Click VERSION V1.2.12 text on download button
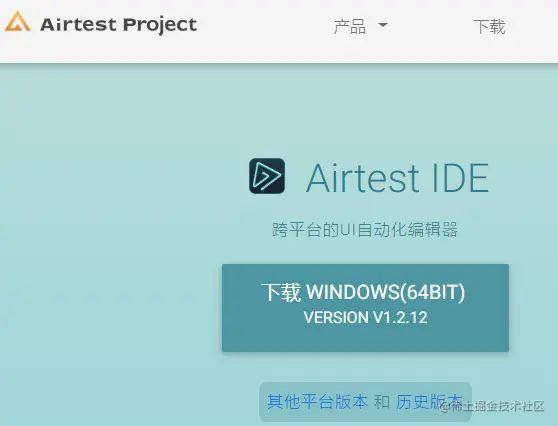558x426 pixels. pos(365,317)
